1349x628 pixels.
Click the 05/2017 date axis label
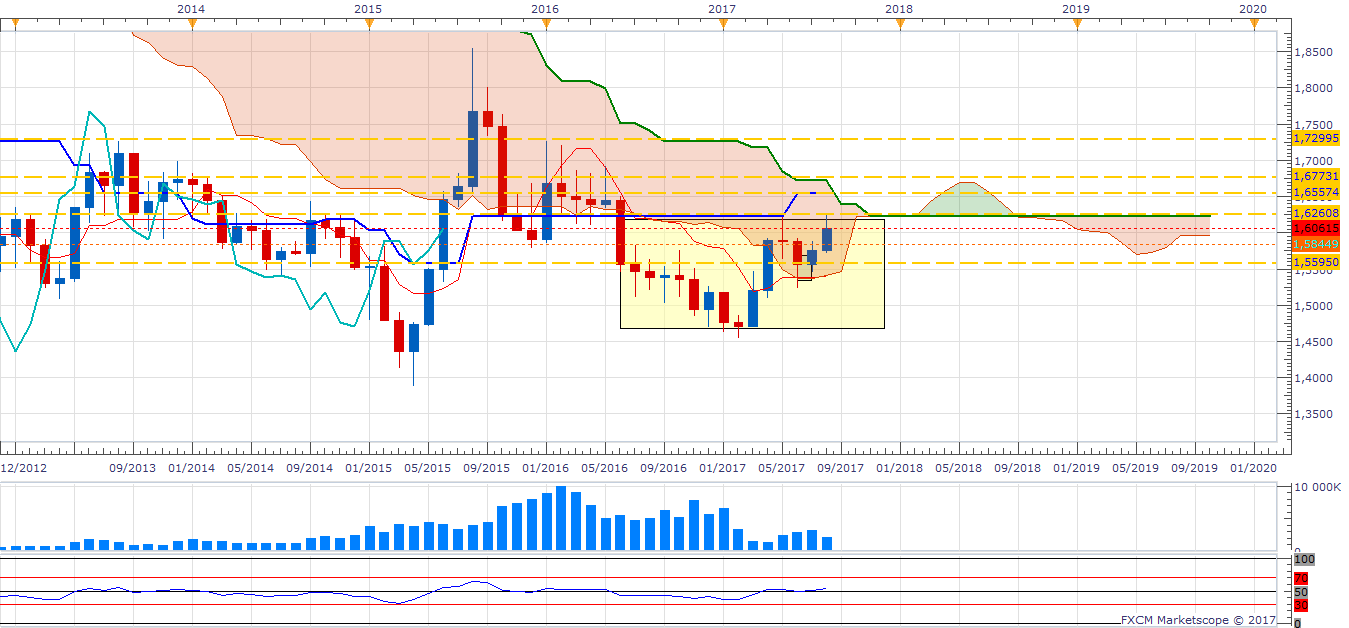[x=781, y=468]
